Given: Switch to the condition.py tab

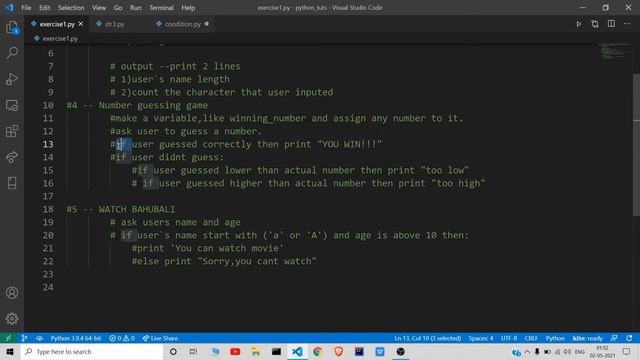Looking at the screenshot, I should pyautogui.click(x=182, y=24).
